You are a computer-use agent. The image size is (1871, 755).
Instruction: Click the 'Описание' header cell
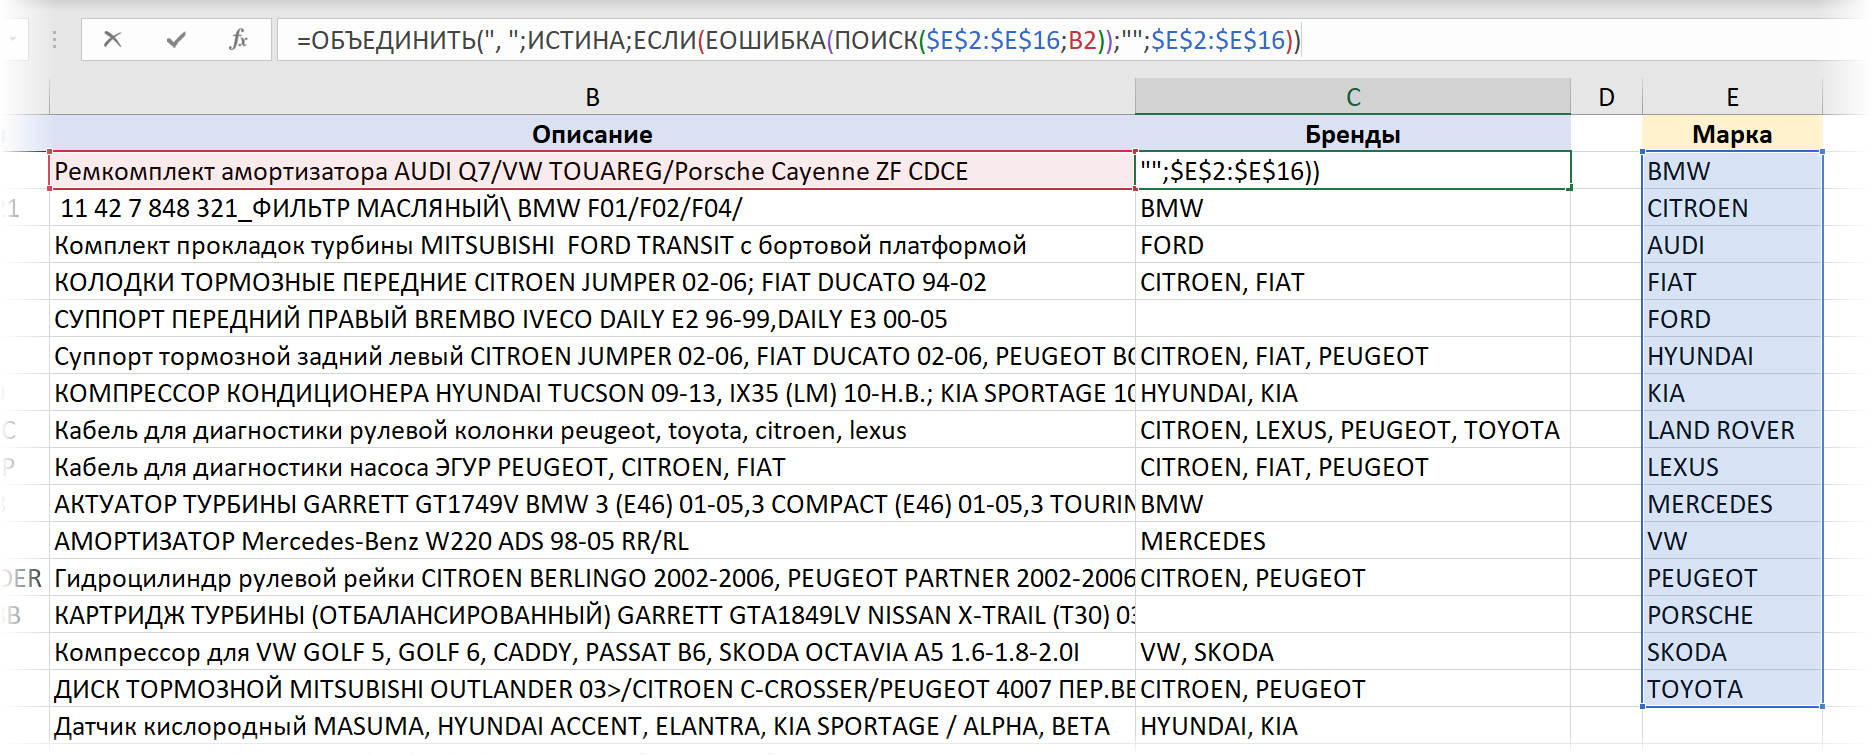[x=592, y=134]
